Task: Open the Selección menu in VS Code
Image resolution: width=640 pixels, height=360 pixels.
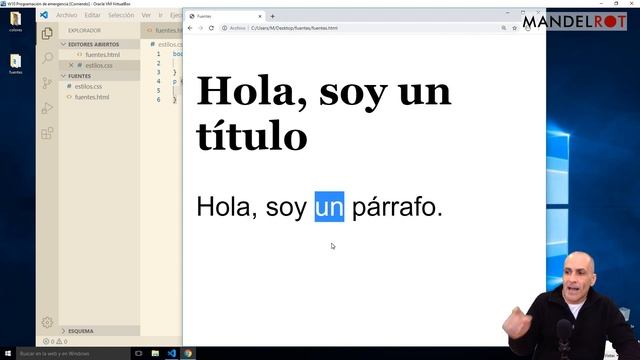Action: click(121, 15)
